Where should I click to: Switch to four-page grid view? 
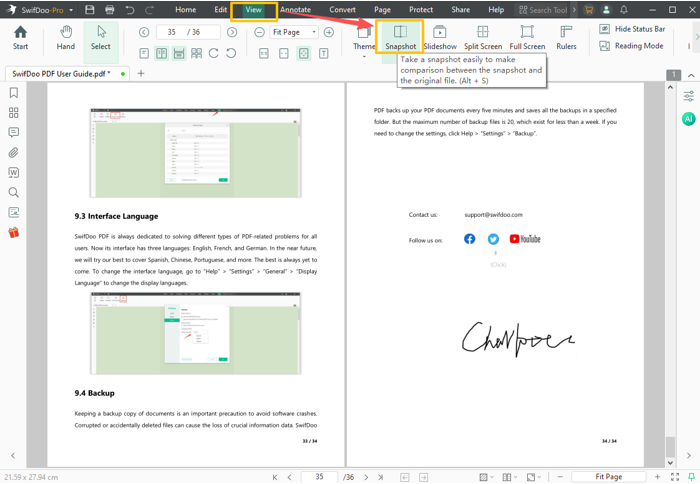196,54
